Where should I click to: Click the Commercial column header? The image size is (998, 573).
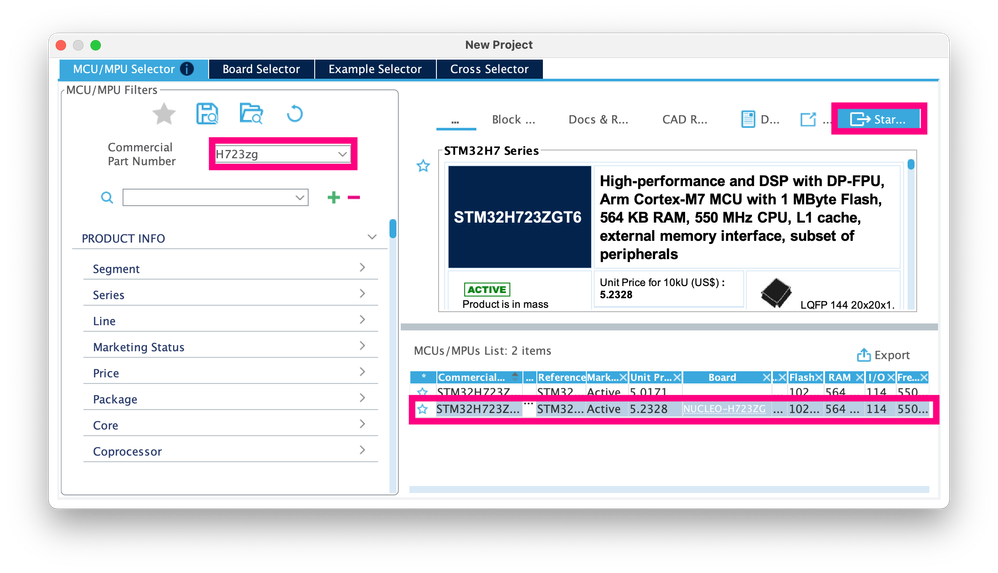[x=472, y=378]
